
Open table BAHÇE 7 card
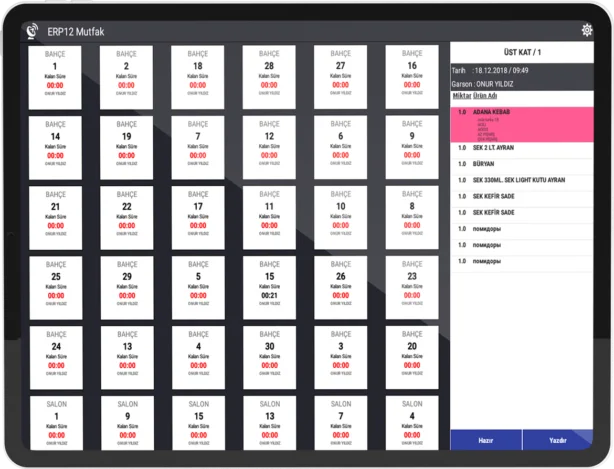coord(198,147)
